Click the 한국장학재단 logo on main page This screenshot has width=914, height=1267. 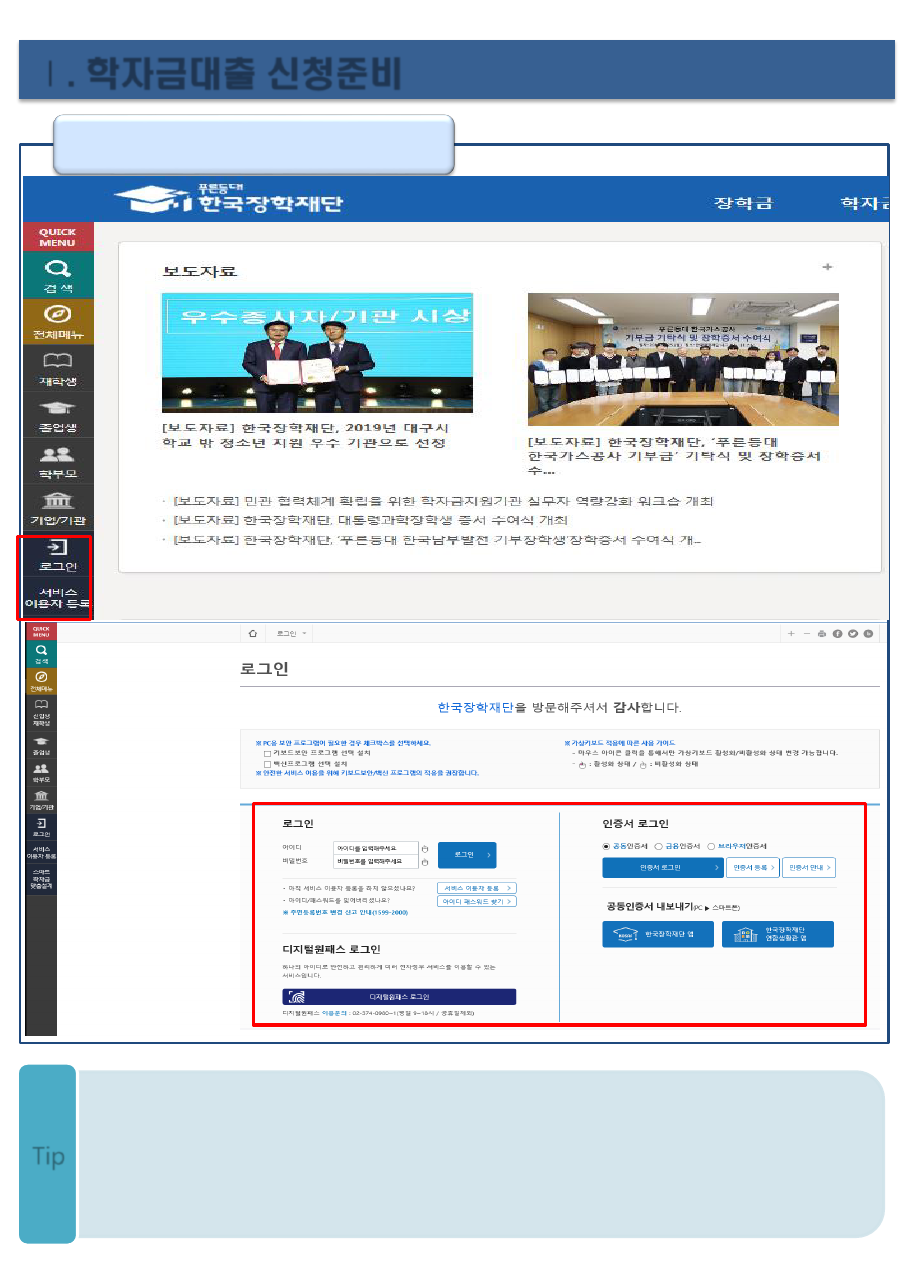(x=228, y=198)
